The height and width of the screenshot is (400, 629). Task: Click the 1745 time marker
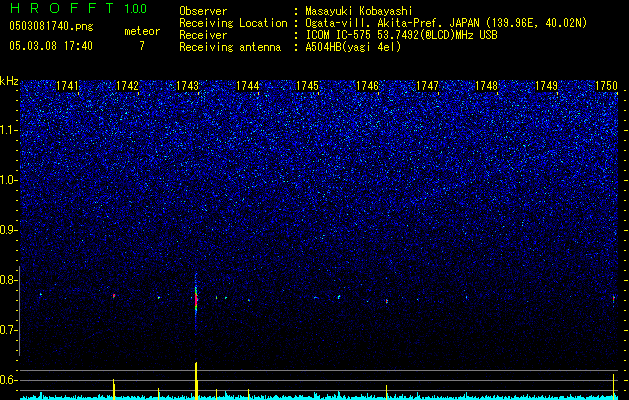click(307, 86)
